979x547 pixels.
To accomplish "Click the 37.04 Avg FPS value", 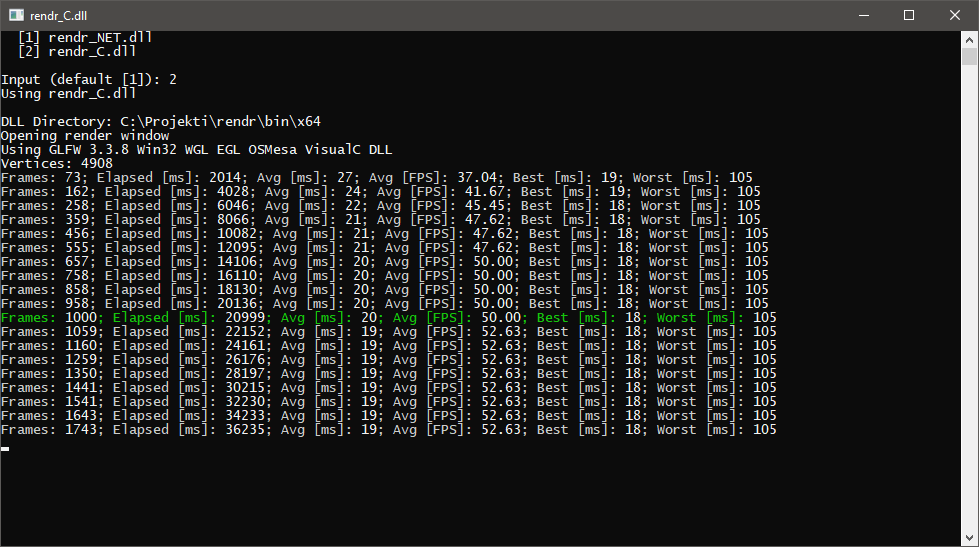I will click(x=477, y=177).
